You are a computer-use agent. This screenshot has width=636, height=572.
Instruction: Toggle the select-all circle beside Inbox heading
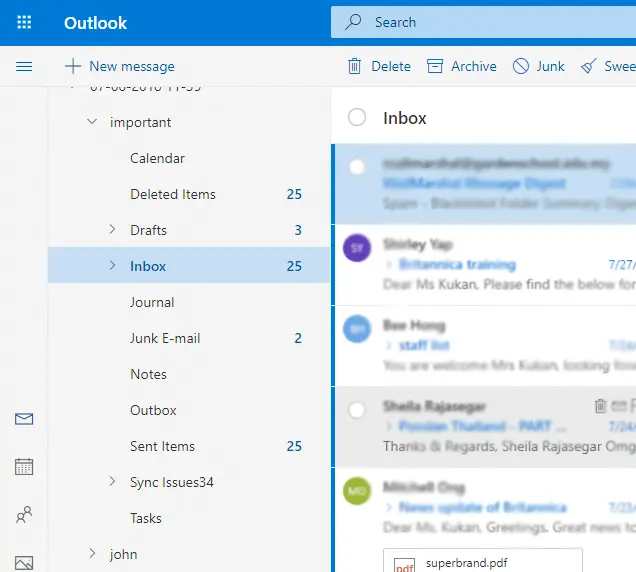click(357, 118)
